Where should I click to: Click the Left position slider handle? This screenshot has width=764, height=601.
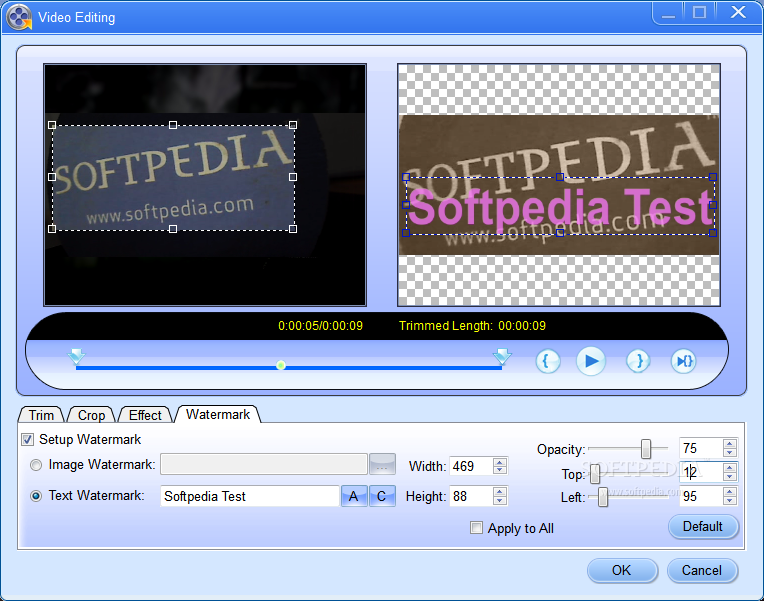603,497
